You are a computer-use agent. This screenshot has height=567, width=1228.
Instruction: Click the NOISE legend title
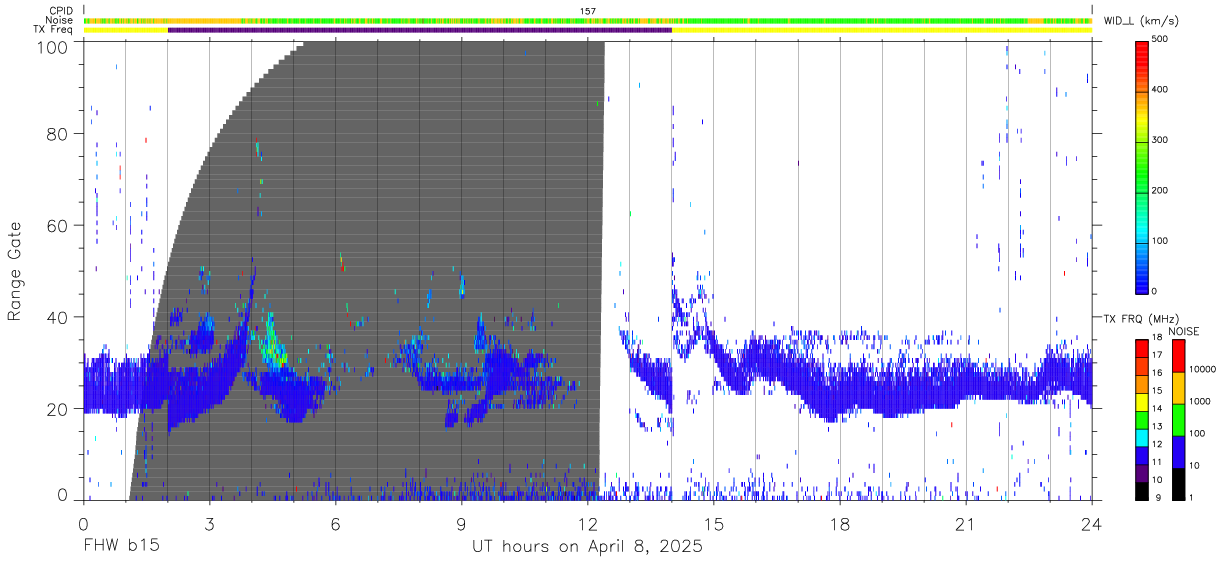[1184, 331]
